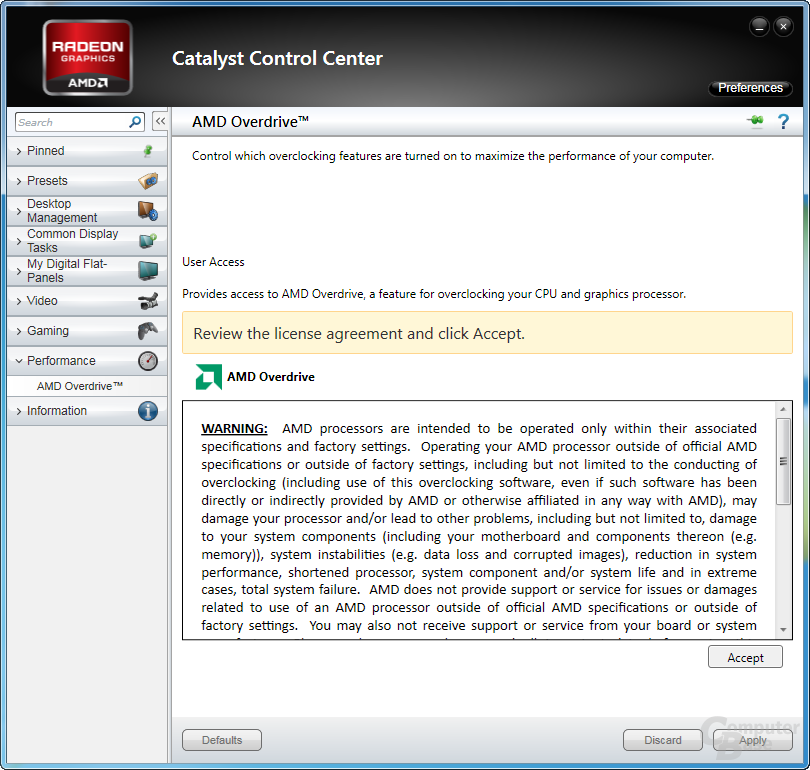
Task: Click the Radeon Graphics AMD logo
Action: [x=87, y=57]
